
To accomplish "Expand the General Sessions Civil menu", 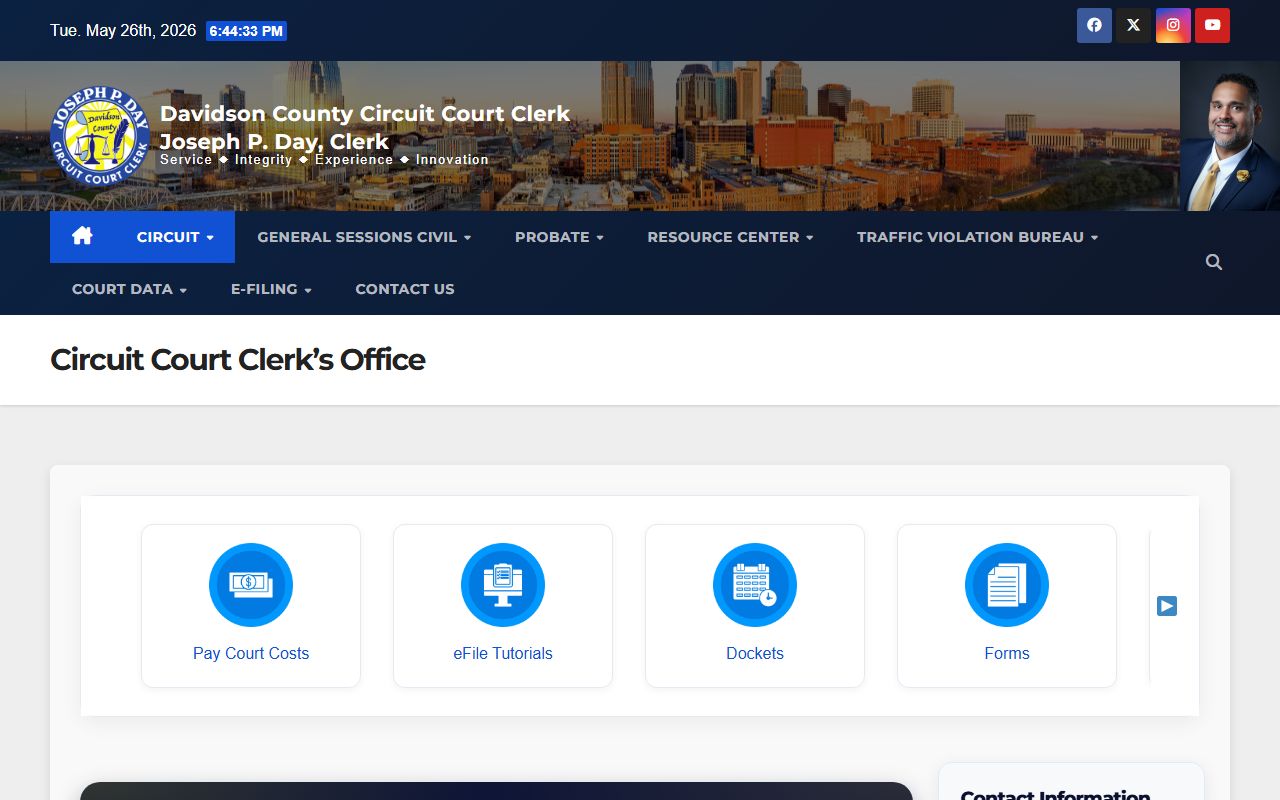I will click(364, 237).
